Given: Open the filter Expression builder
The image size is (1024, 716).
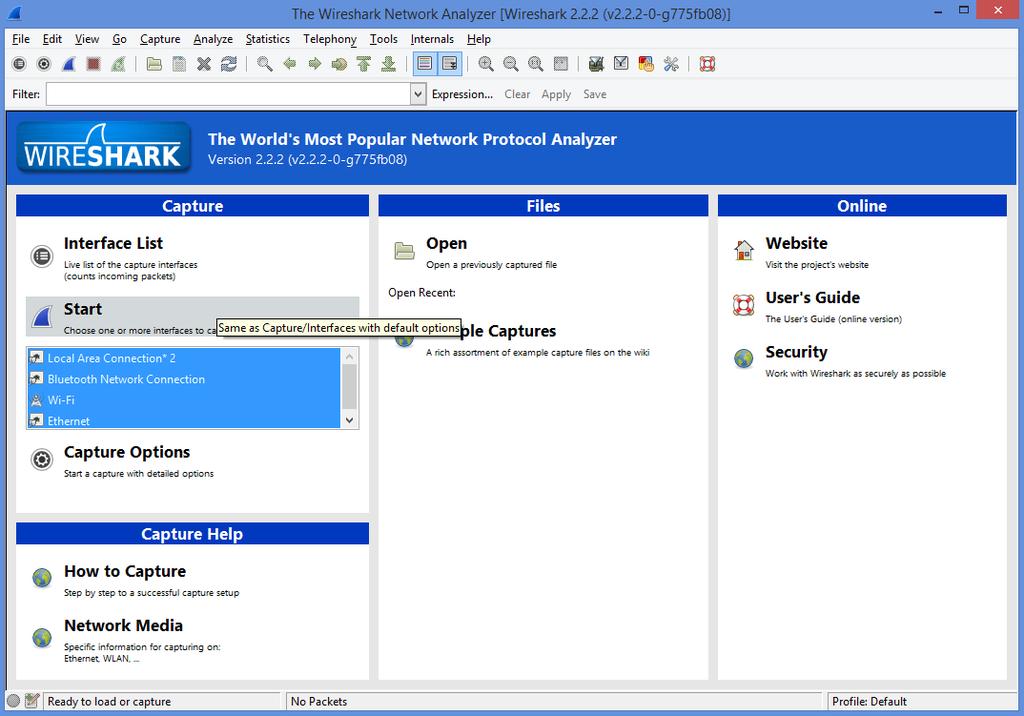Looking at the screenshot, I should (x=462, y=94).
